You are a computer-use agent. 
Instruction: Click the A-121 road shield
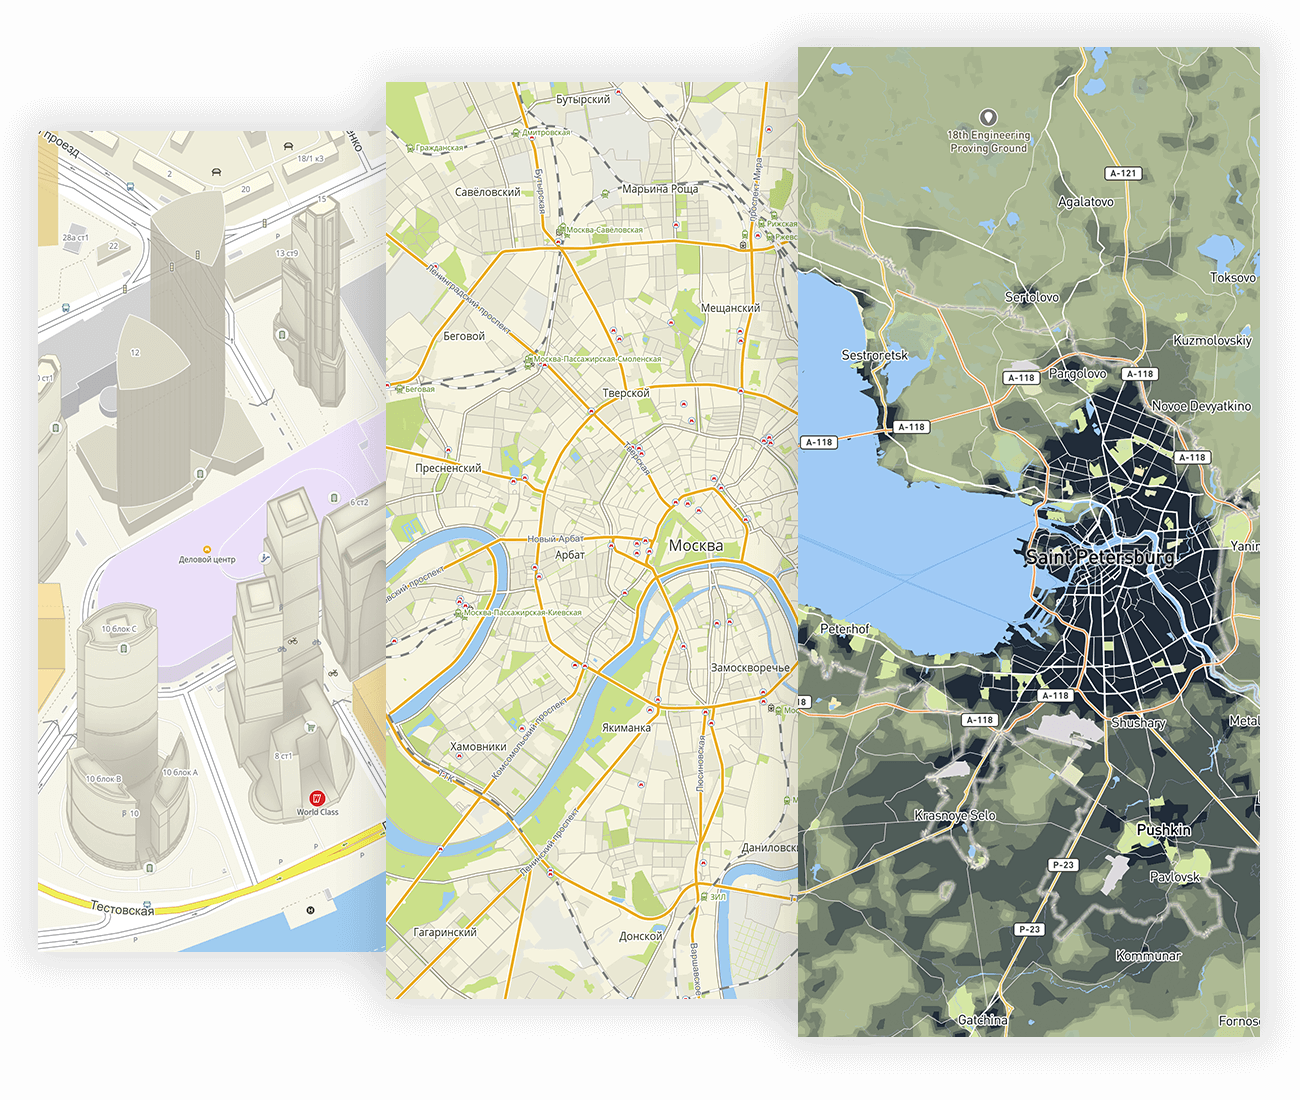(x=1123, y=173)
